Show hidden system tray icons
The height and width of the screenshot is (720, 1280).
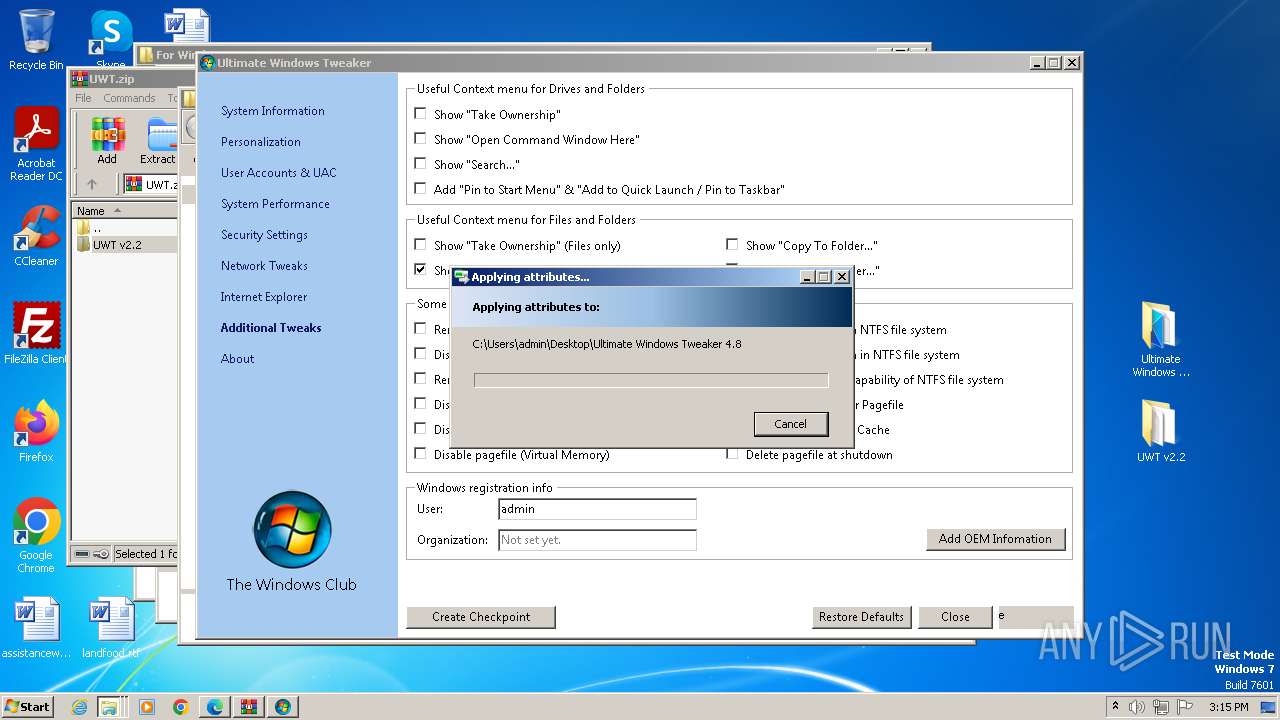1115,707
